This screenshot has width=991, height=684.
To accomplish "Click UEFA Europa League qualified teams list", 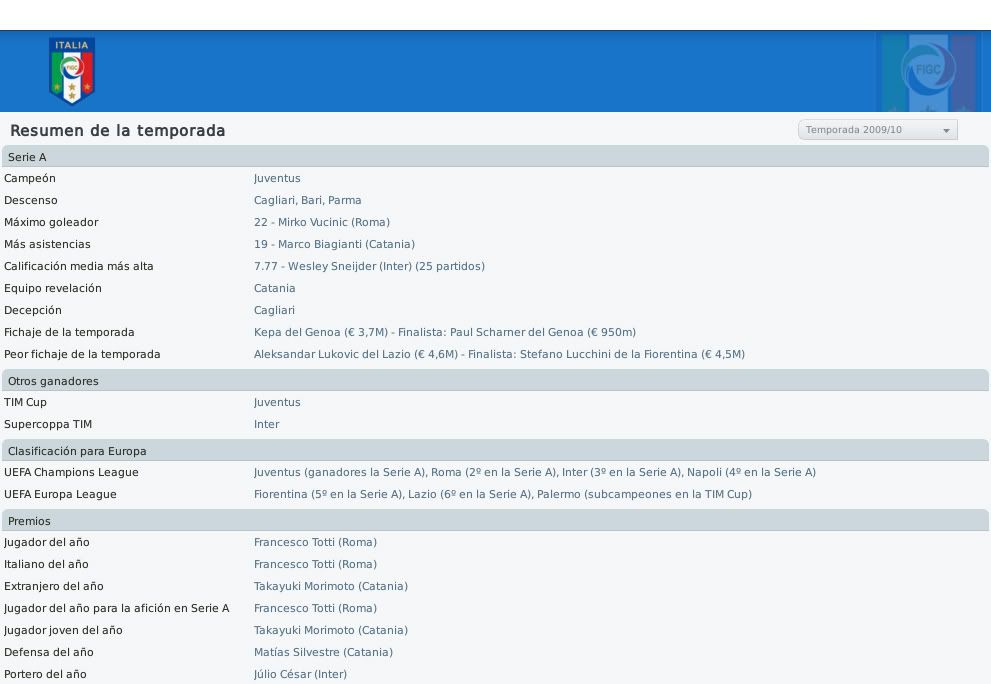I will 502,494.
